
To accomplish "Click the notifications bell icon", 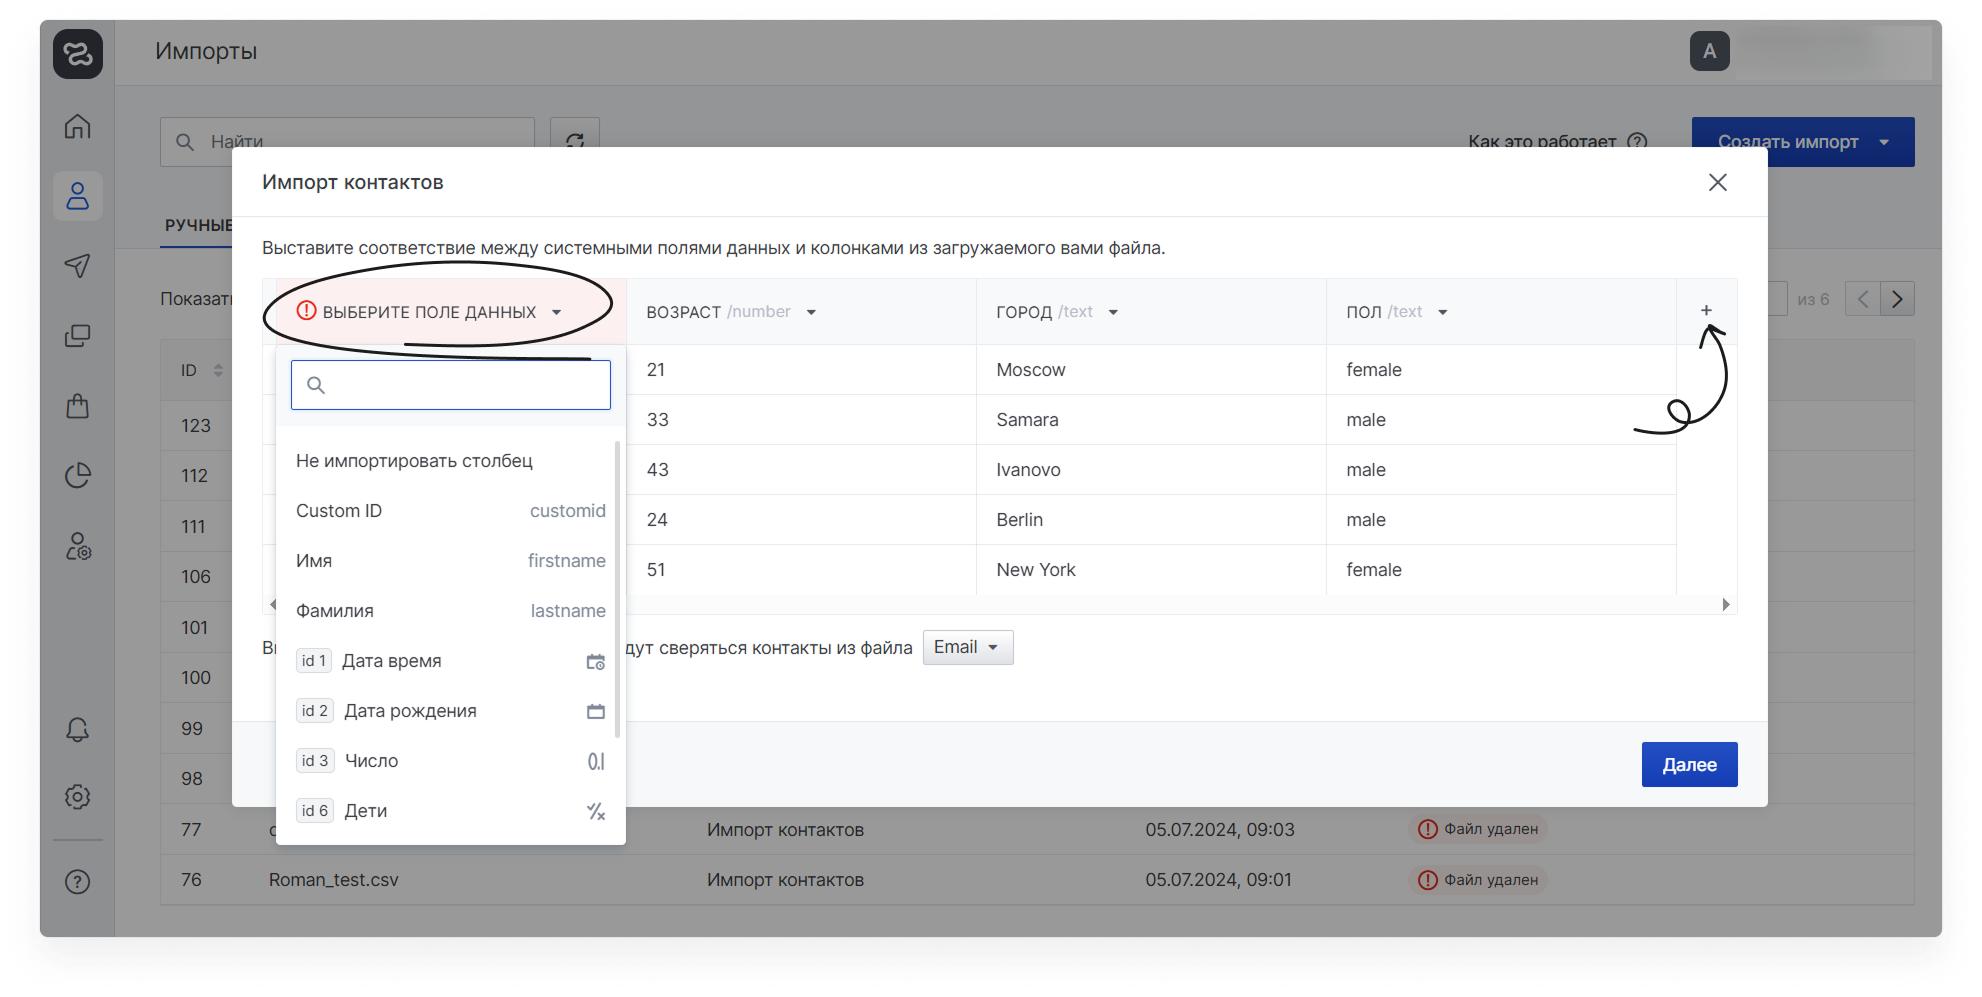I will tap(77, 730).
